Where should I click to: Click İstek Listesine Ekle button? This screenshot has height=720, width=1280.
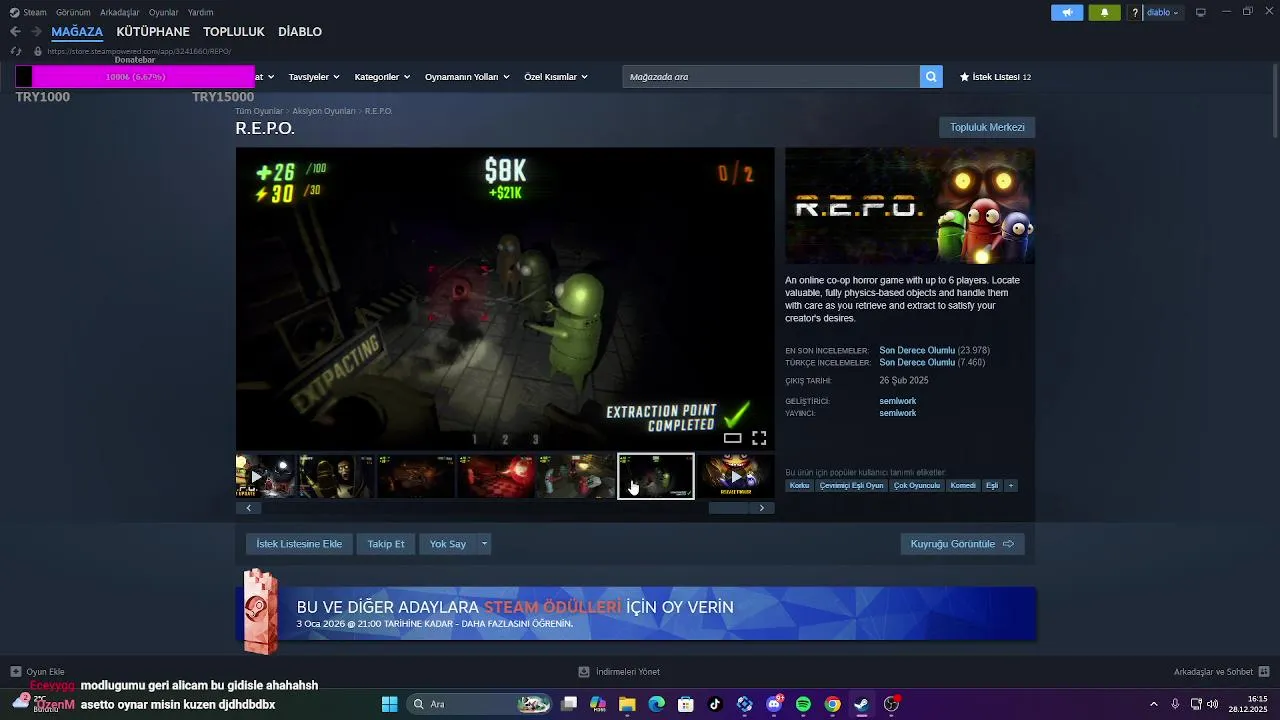pyautogui.click(x=299, y=544)
